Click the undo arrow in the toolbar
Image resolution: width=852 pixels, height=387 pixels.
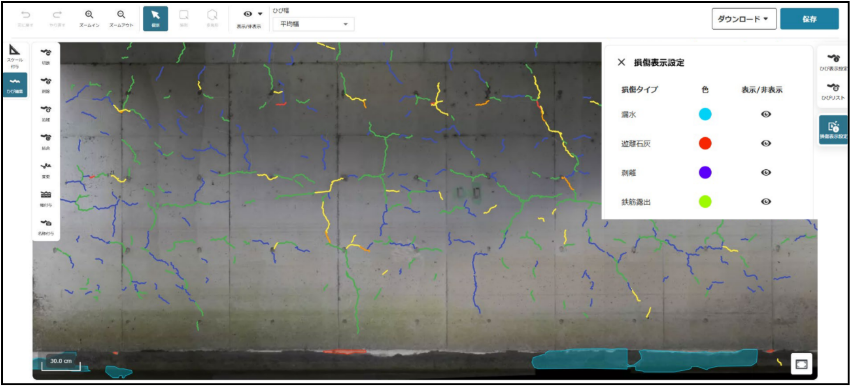coord(25,15)
